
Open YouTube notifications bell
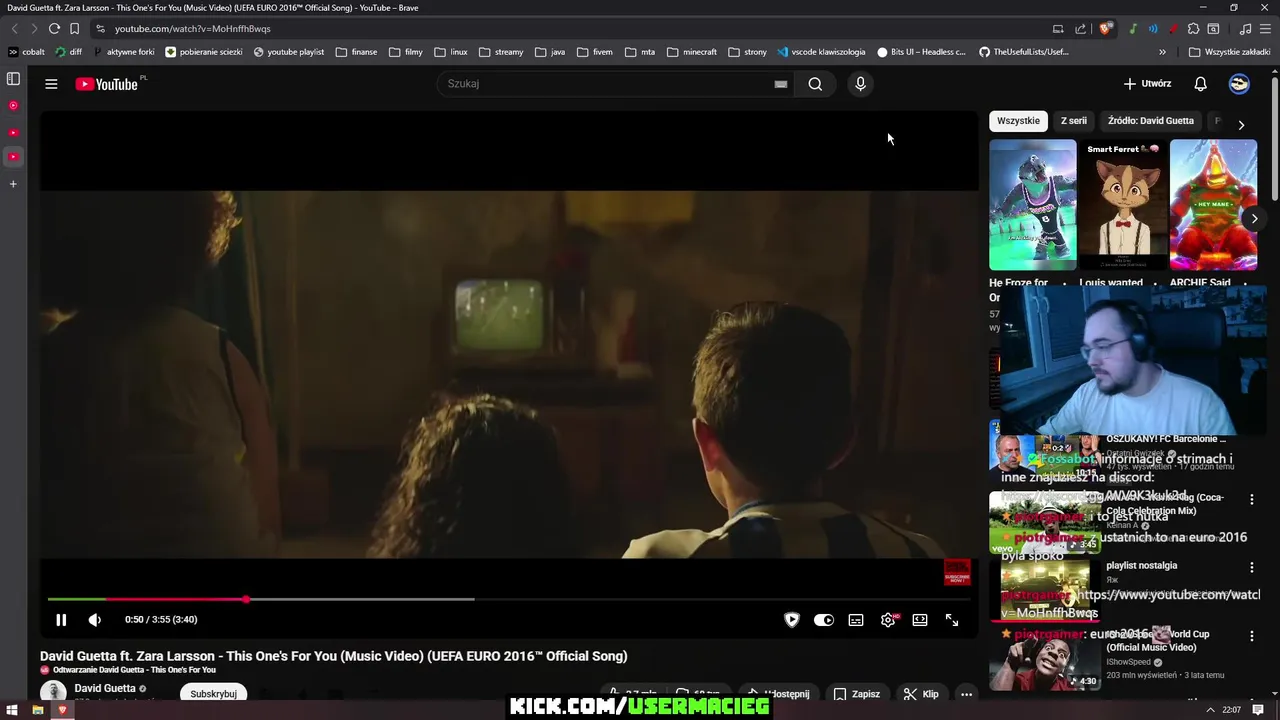pos(1200,84)
